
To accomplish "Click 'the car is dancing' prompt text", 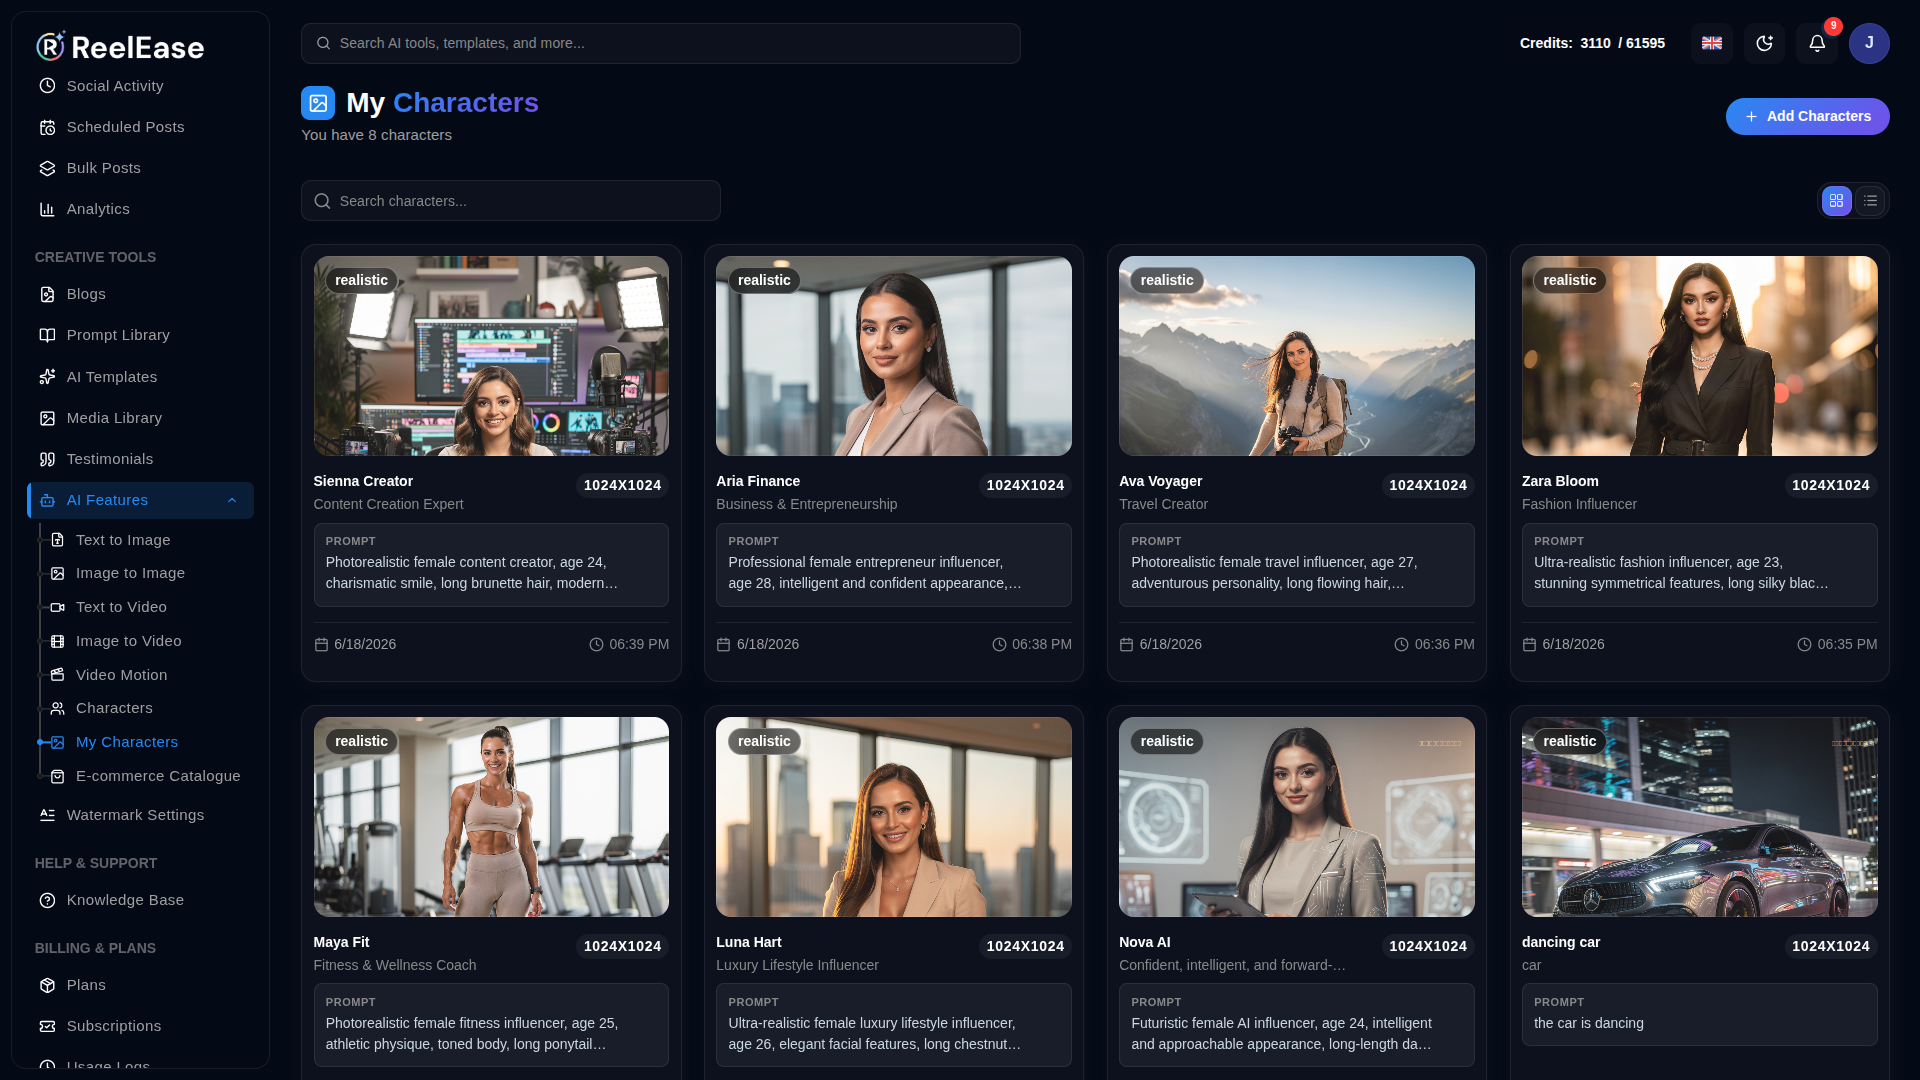I will [x=1589, y=1023].
